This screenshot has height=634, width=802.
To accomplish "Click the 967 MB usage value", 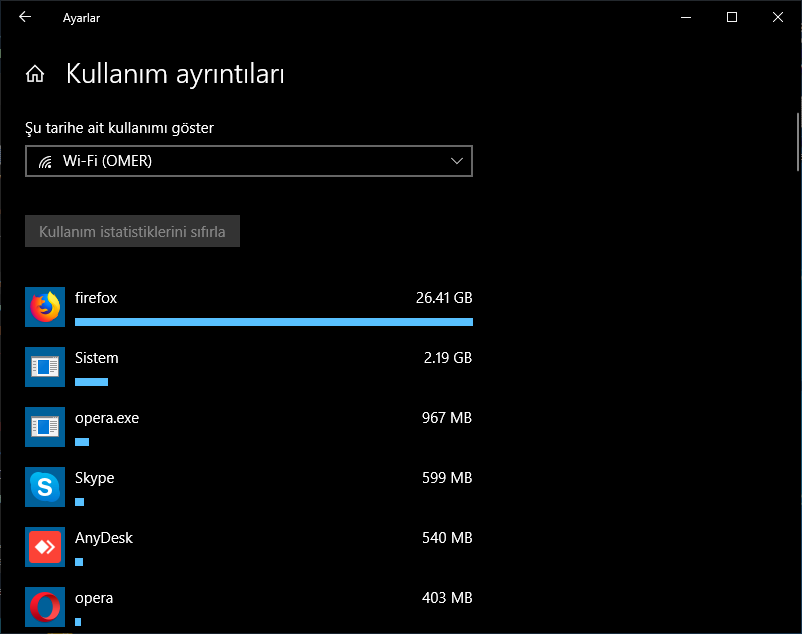I will click(447, 418).
